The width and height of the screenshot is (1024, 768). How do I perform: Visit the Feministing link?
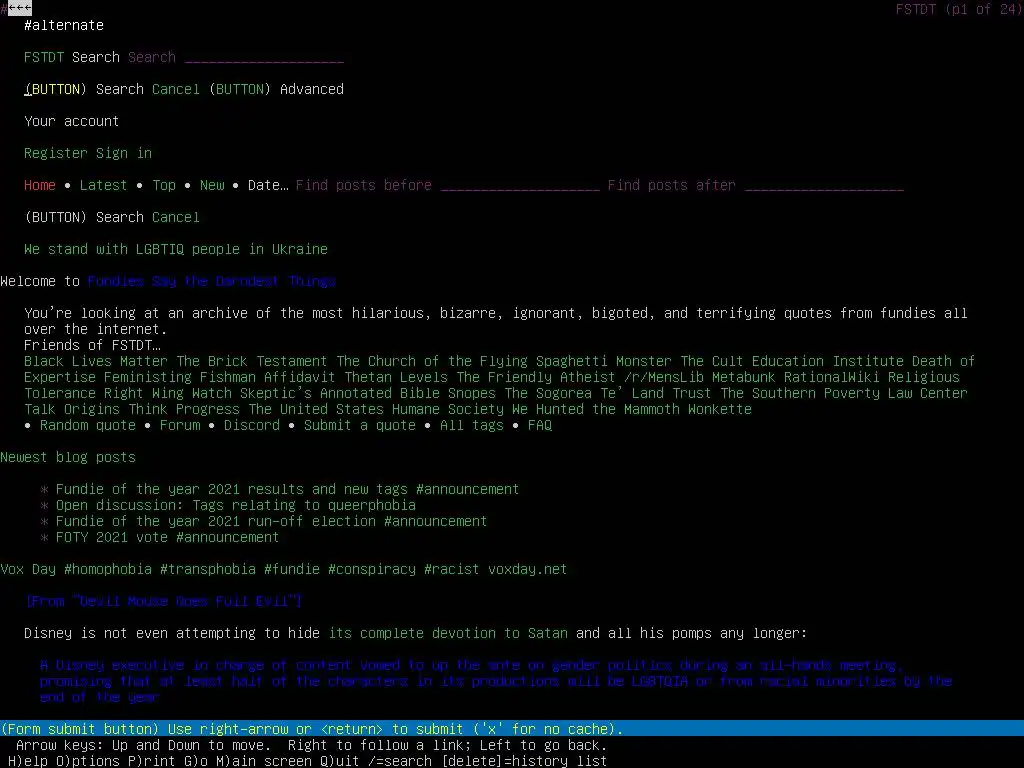(148, 377)
